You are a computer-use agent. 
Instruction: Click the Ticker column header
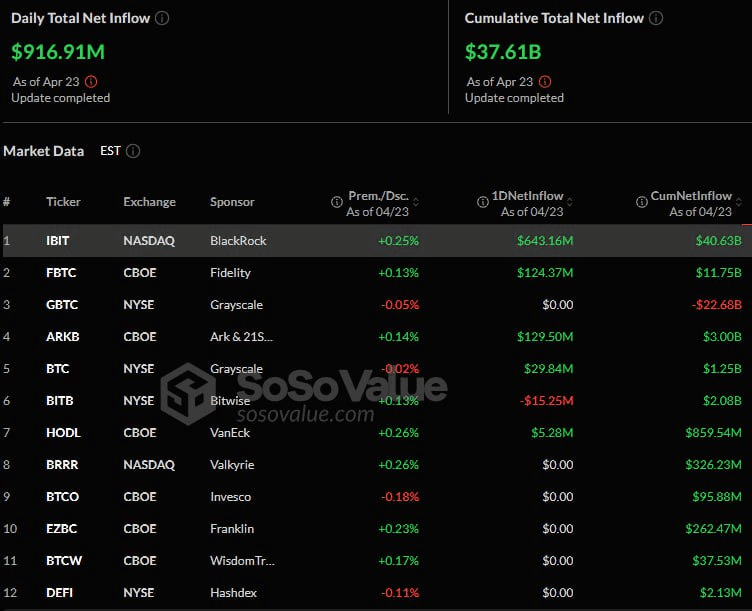point(63,202)
